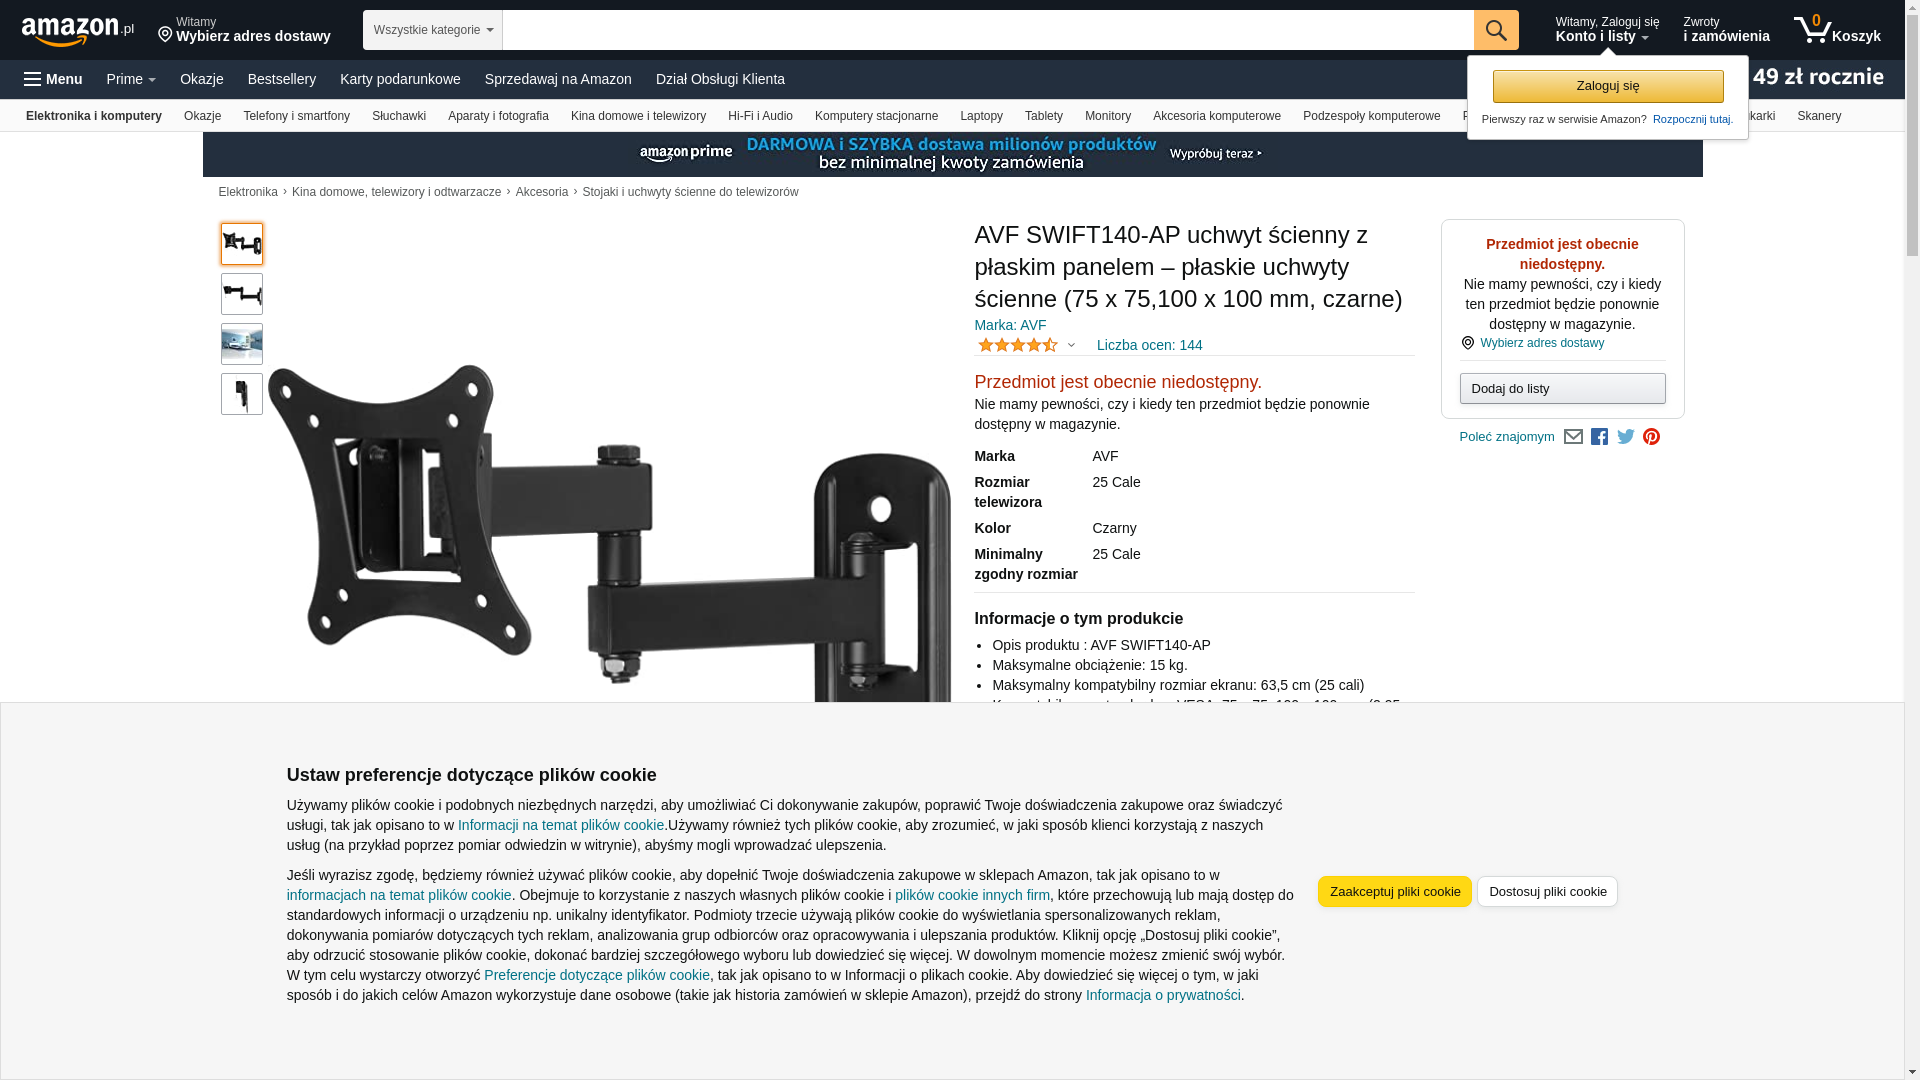Open the Bestsellery menu item
This screenshot has width=1920, height=1080.
282,79
